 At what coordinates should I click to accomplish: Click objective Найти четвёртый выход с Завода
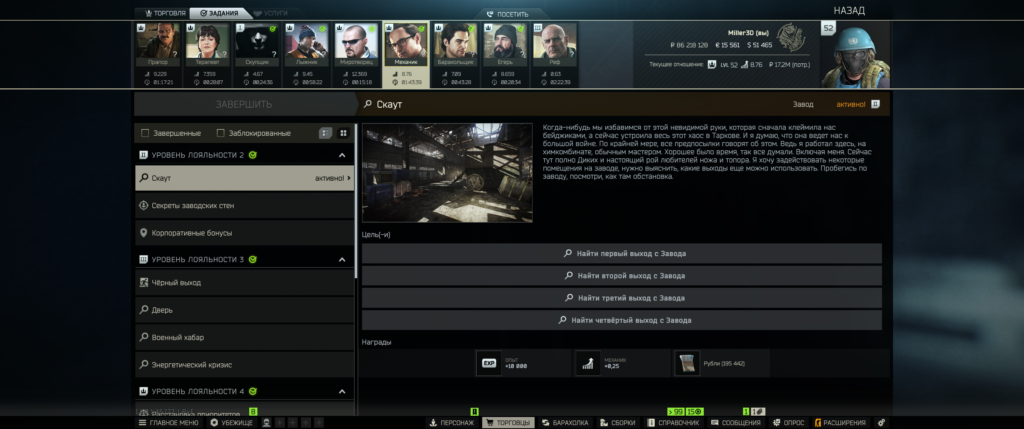(x=622, y=320)
